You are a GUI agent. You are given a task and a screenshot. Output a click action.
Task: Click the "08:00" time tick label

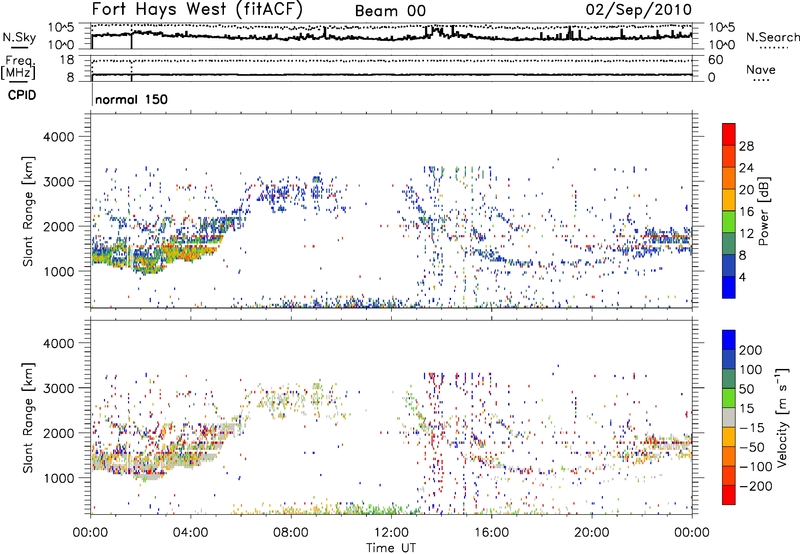pyautogui.click(x=290, y=533)
